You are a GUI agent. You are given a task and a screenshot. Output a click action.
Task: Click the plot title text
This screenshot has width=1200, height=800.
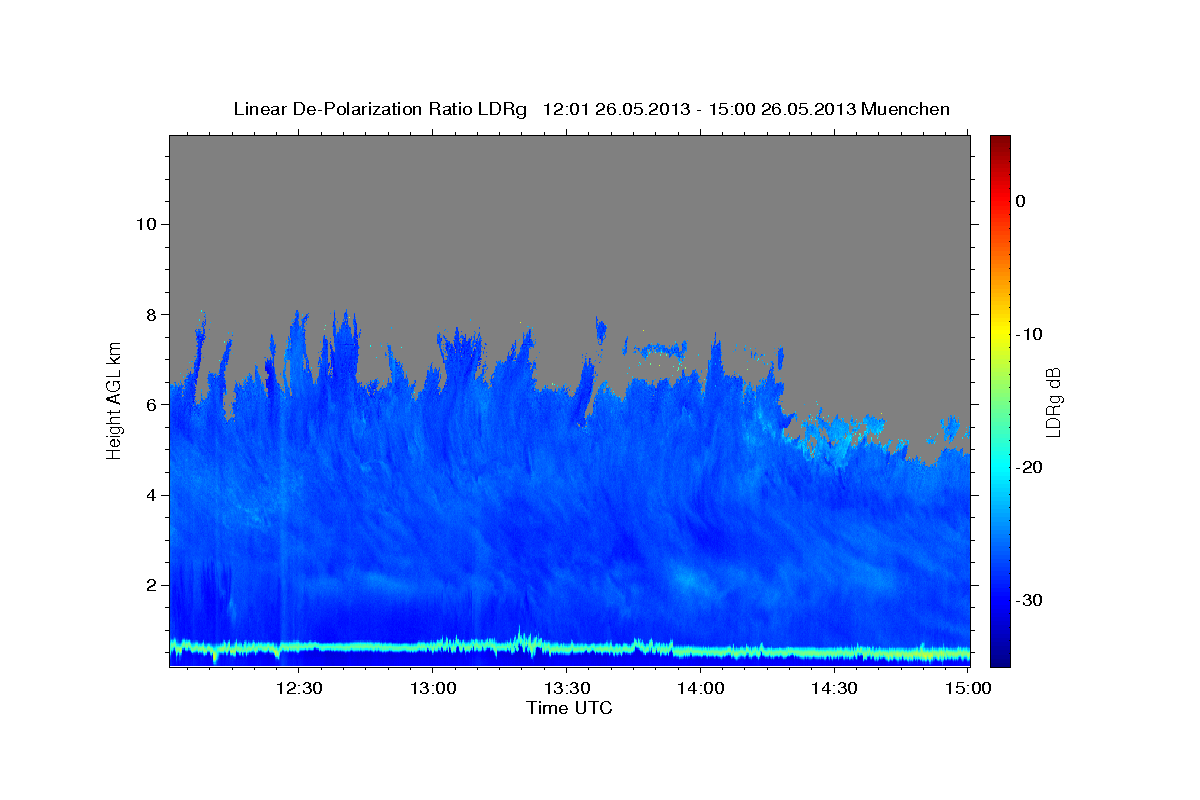tap(591, 109)
